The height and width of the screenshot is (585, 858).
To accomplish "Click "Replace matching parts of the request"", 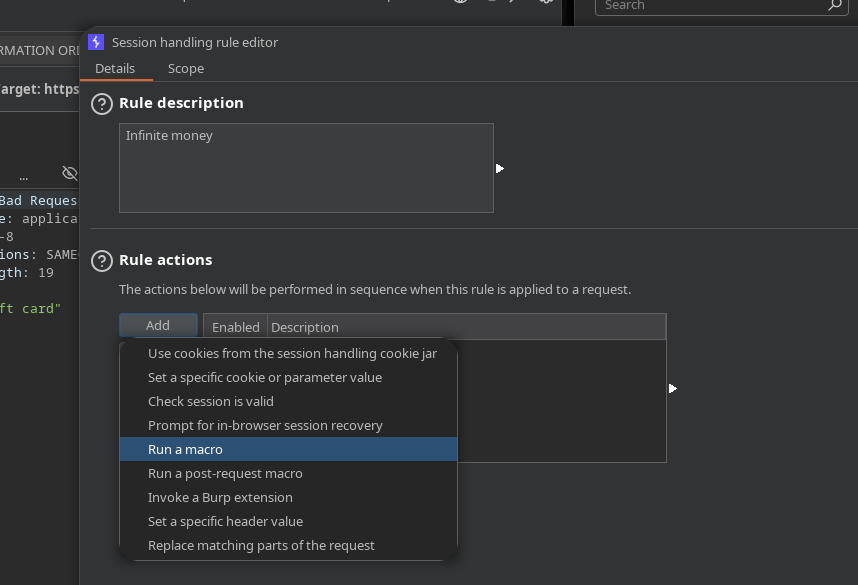I will 261,546.
